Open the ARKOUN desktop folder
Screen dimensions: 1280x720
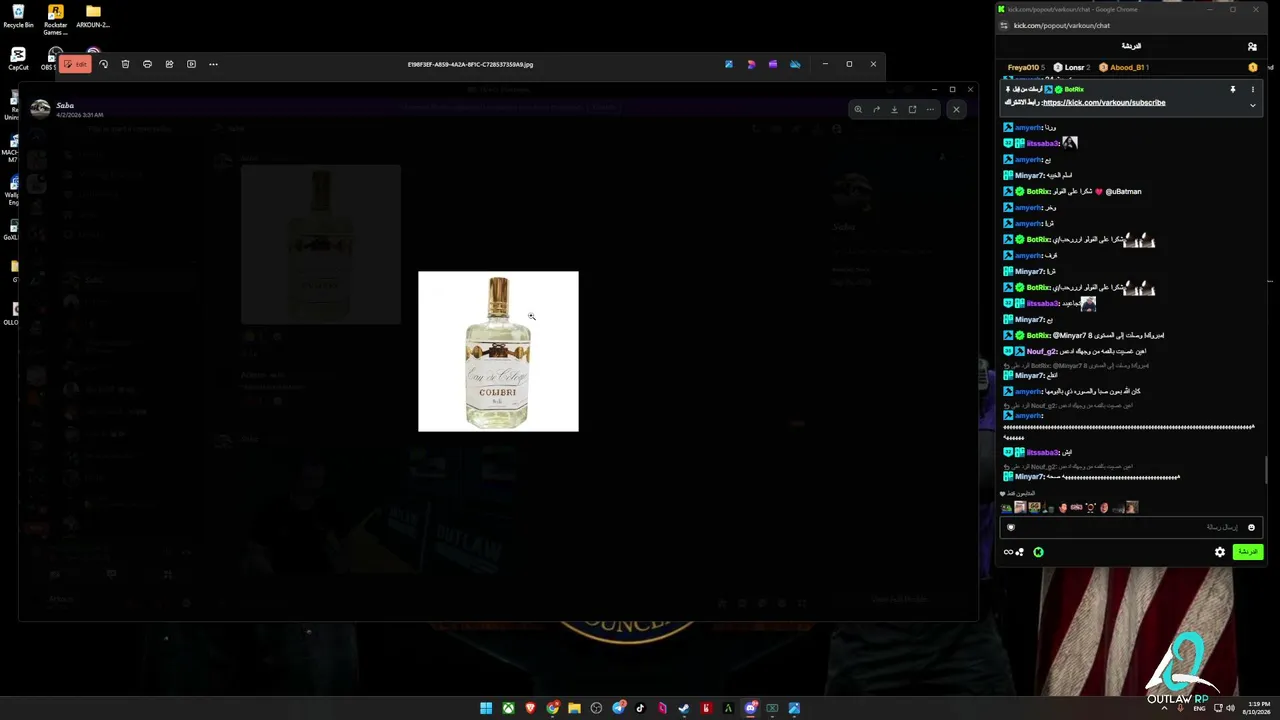pos(93,16)
